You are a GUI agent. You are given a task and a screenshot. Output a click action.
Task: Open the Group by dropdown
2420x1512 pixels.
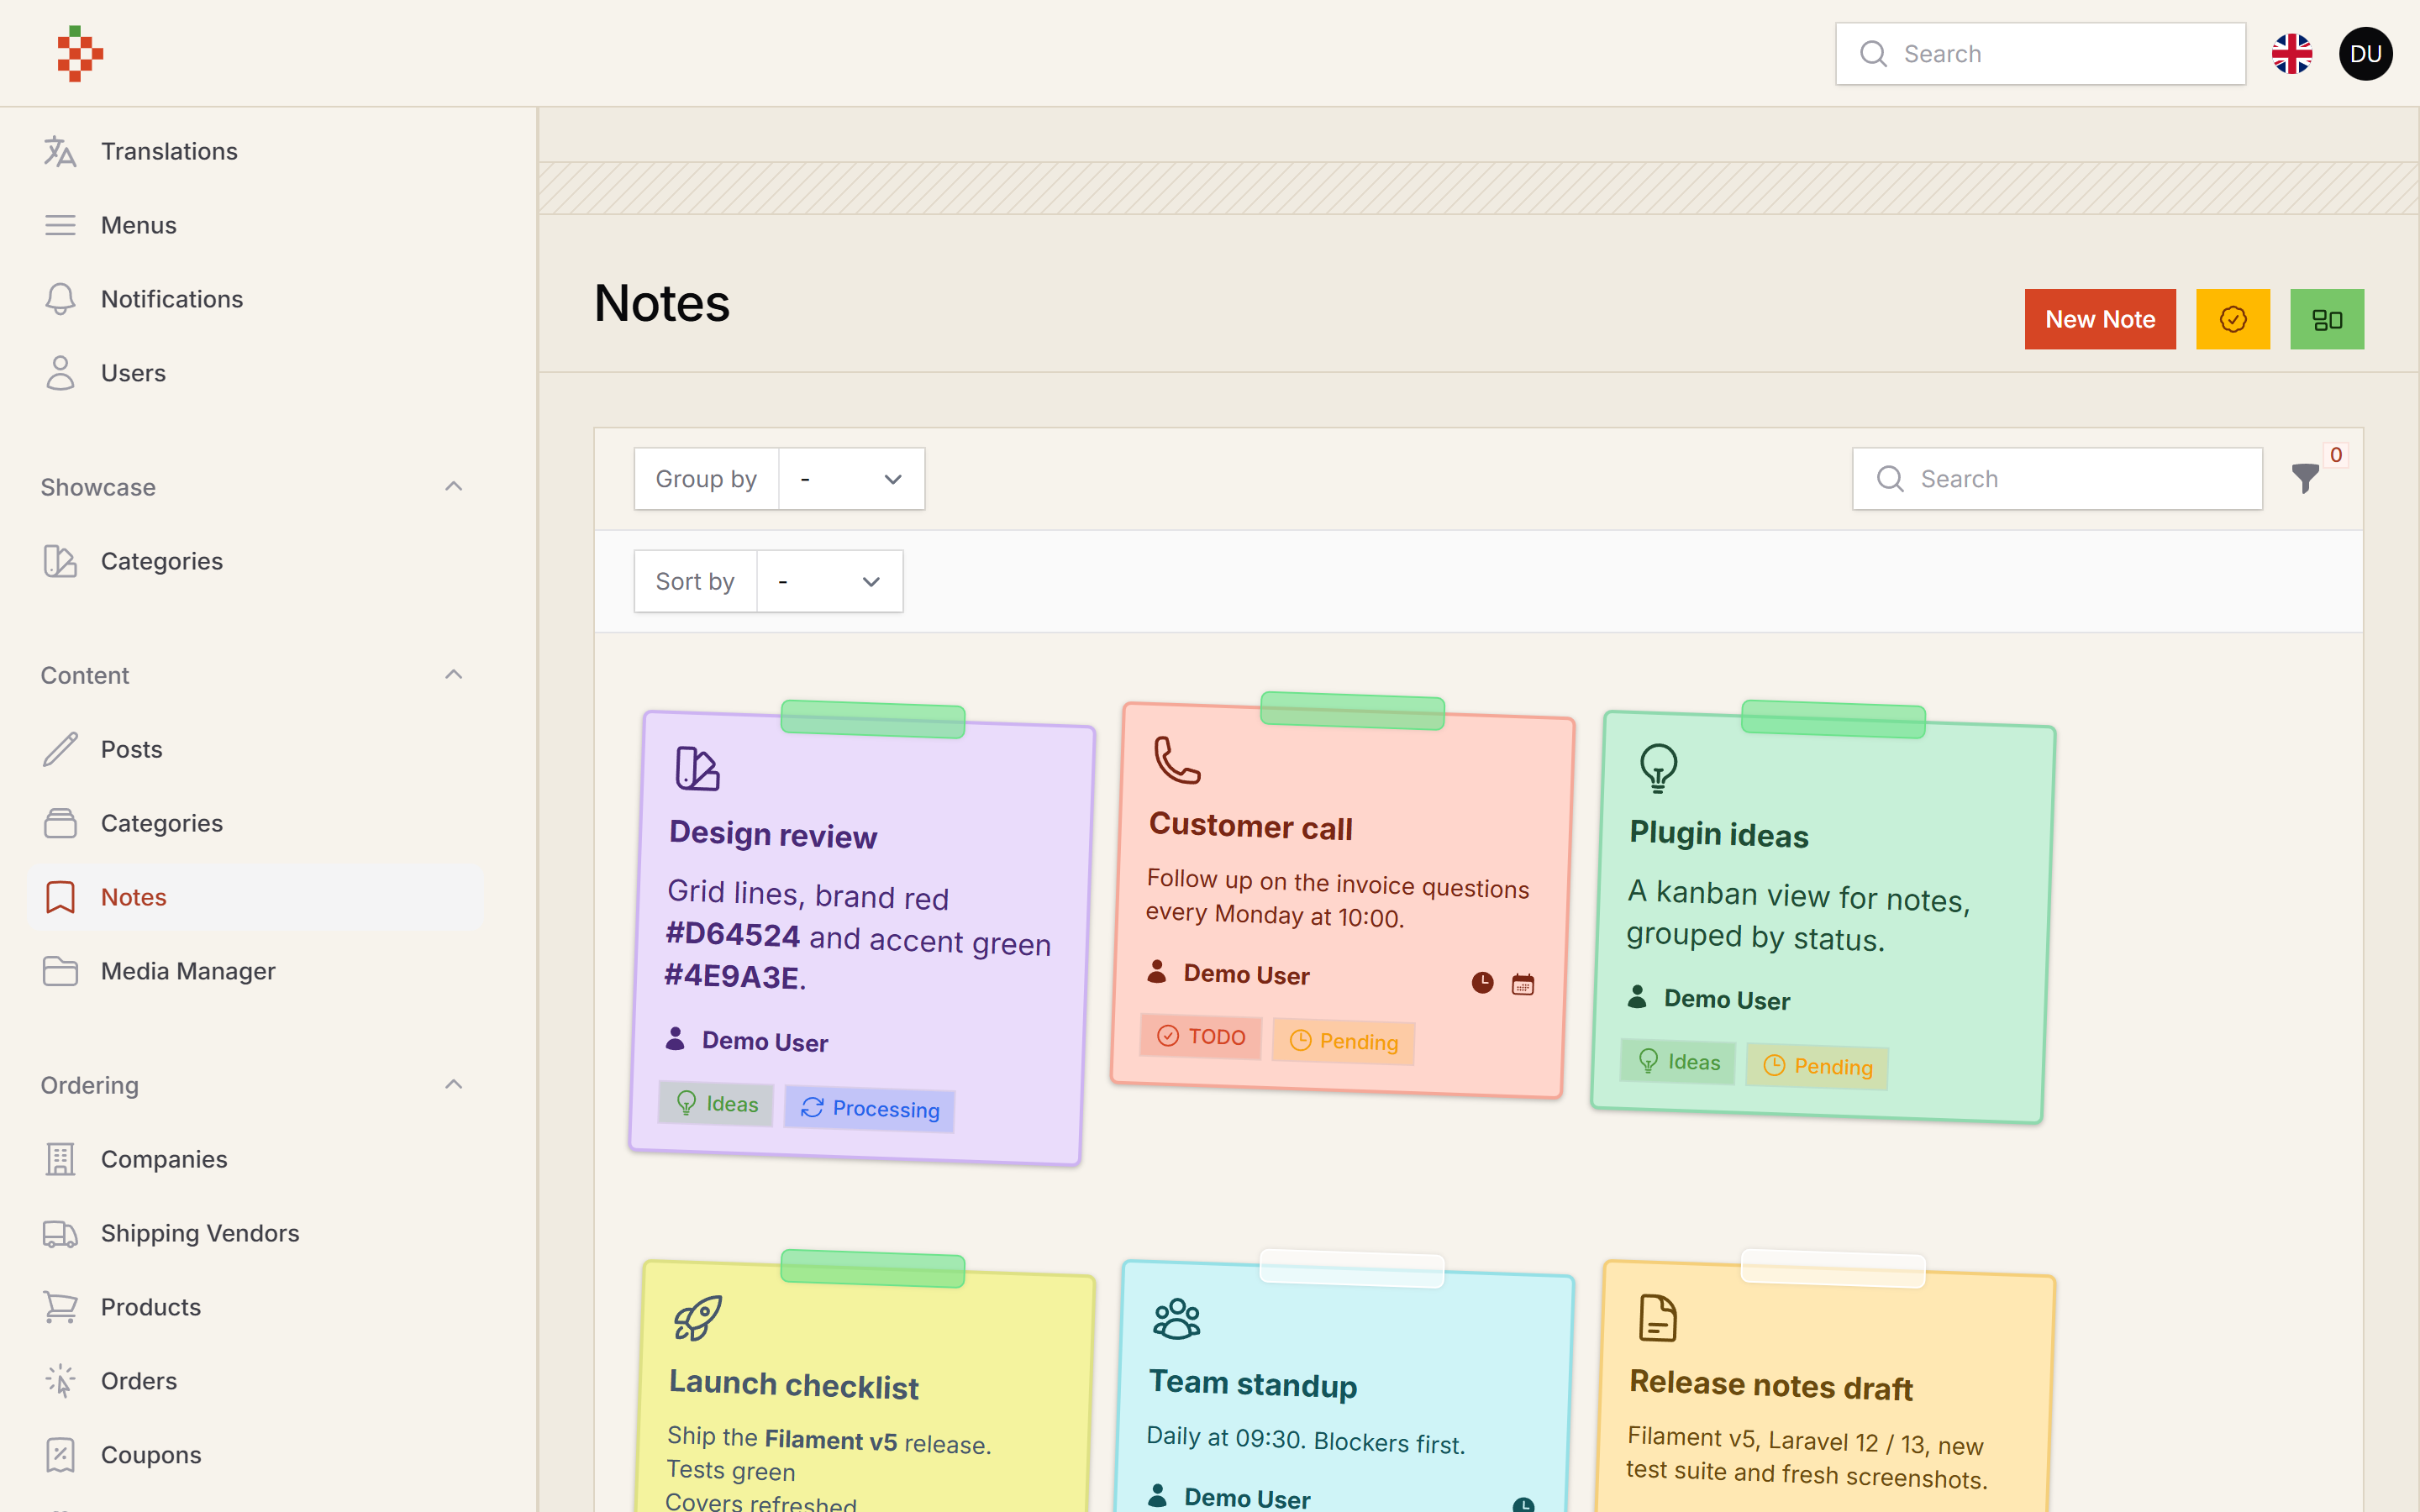(x=851, y=479)
